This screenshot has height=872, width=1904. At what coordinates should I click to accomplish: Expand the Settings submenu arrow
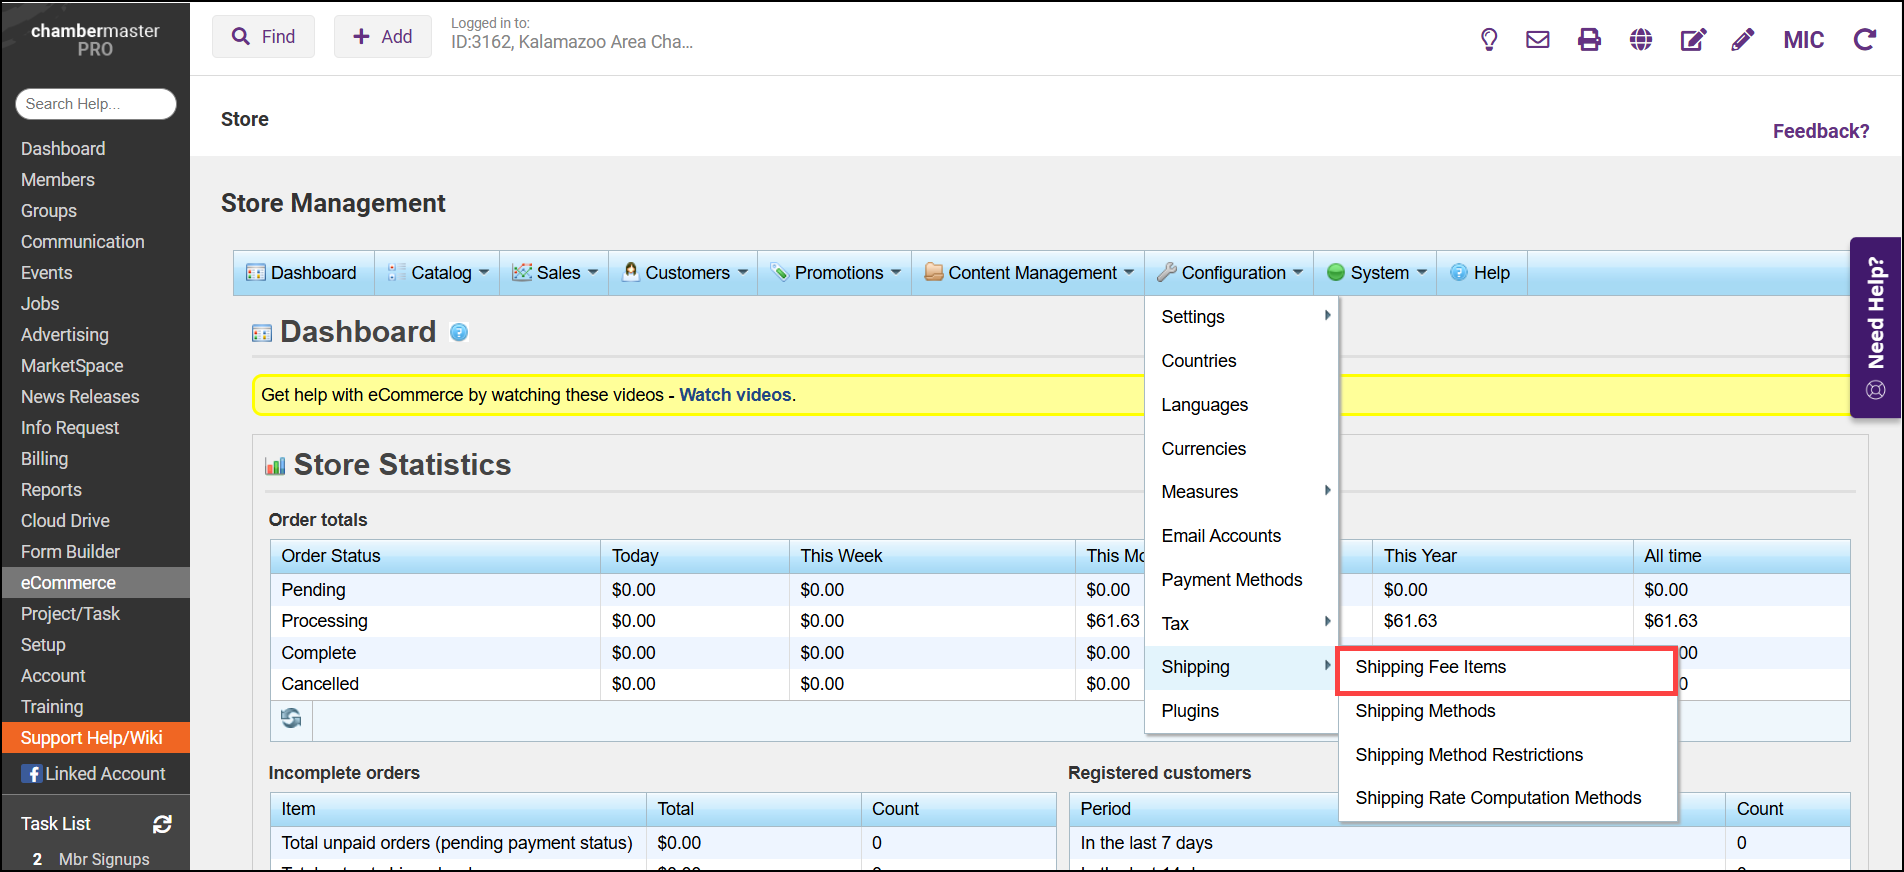pos(1327,316)
